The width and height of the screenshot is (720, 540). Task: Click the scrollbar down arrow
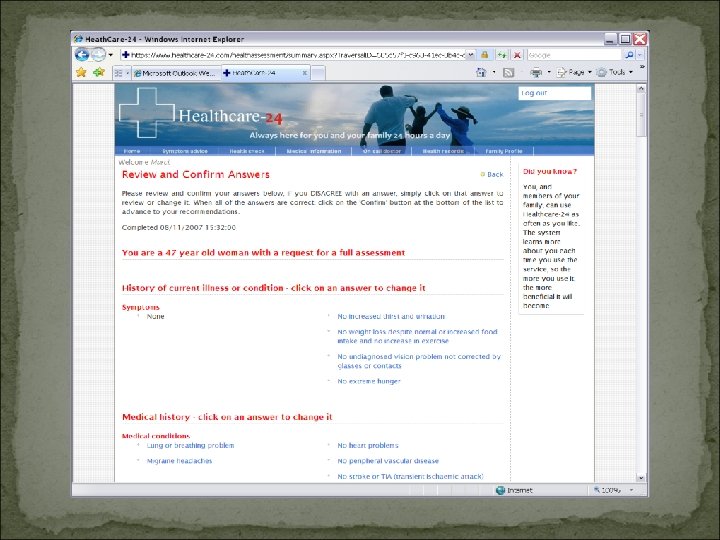pos(641,478)
